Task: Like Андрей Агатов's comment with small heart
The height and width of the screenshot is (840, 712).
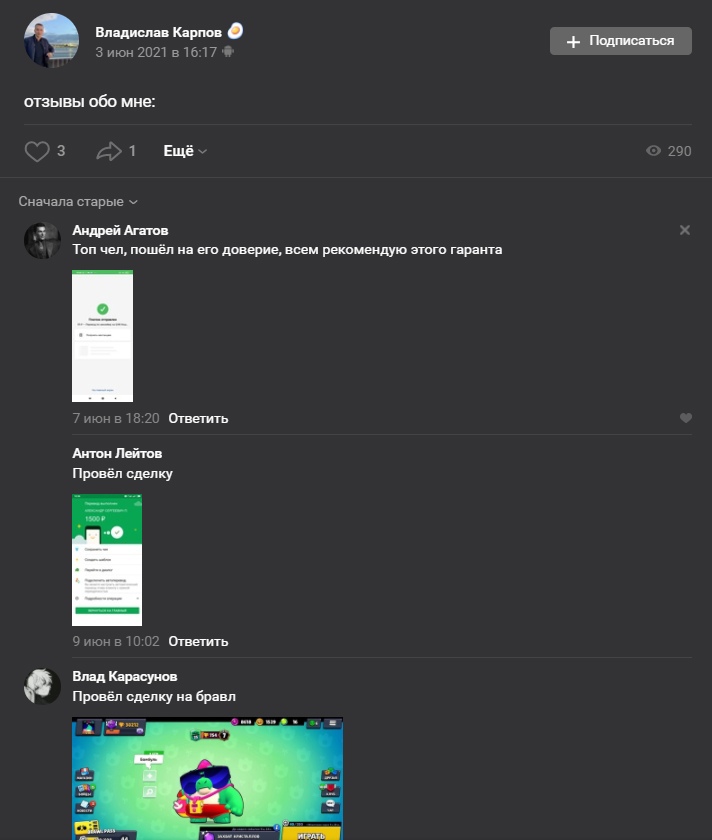Action: coord(686,418)
